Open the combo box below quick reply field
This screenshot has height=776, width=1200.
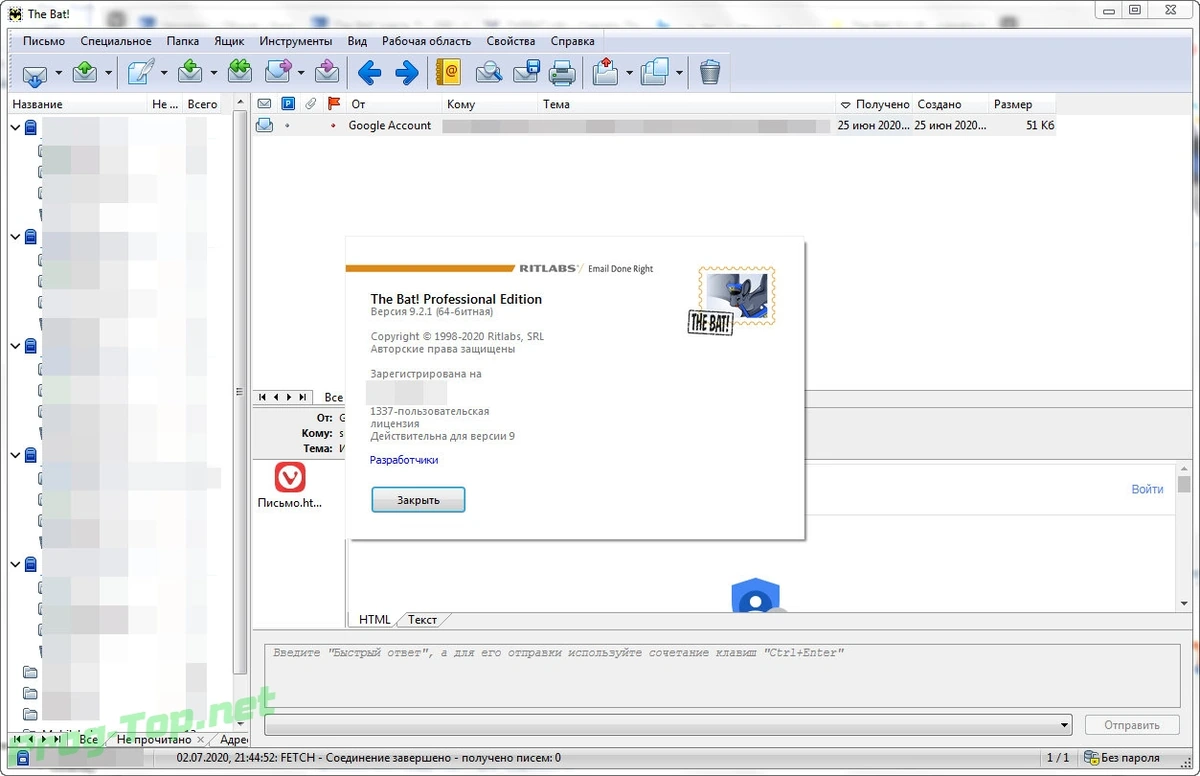668,725
